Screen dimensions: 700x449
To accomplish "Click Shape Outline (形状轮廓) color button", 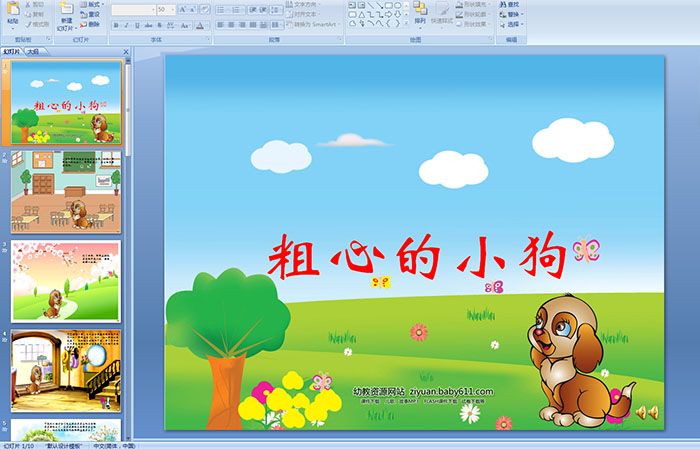I will pos(472,14).
